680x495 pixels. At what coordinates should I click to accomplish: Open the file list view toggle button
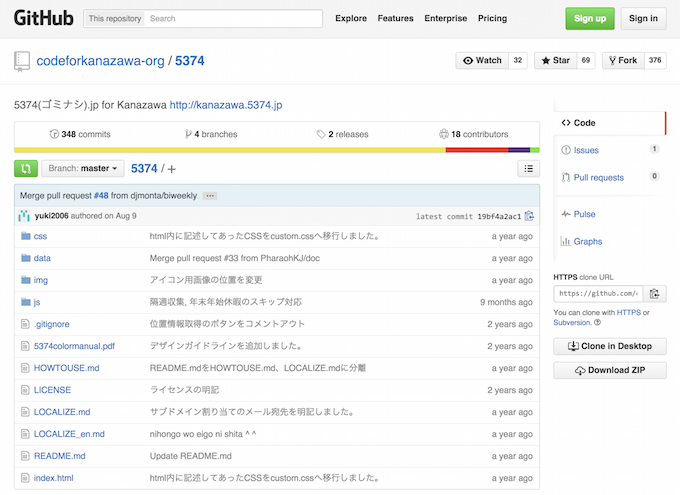(x=529, y=169)
